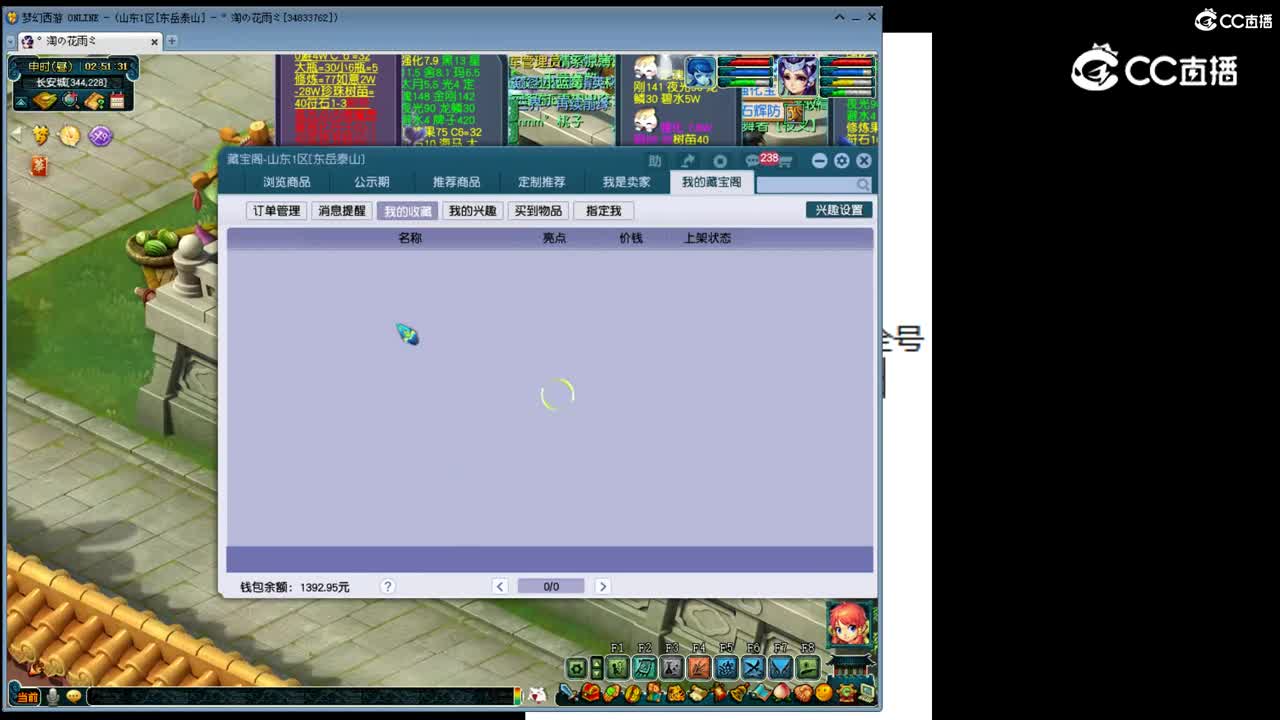Click the chat input field
Screen dimensions: 1280x720
click(x=300, y=696)
